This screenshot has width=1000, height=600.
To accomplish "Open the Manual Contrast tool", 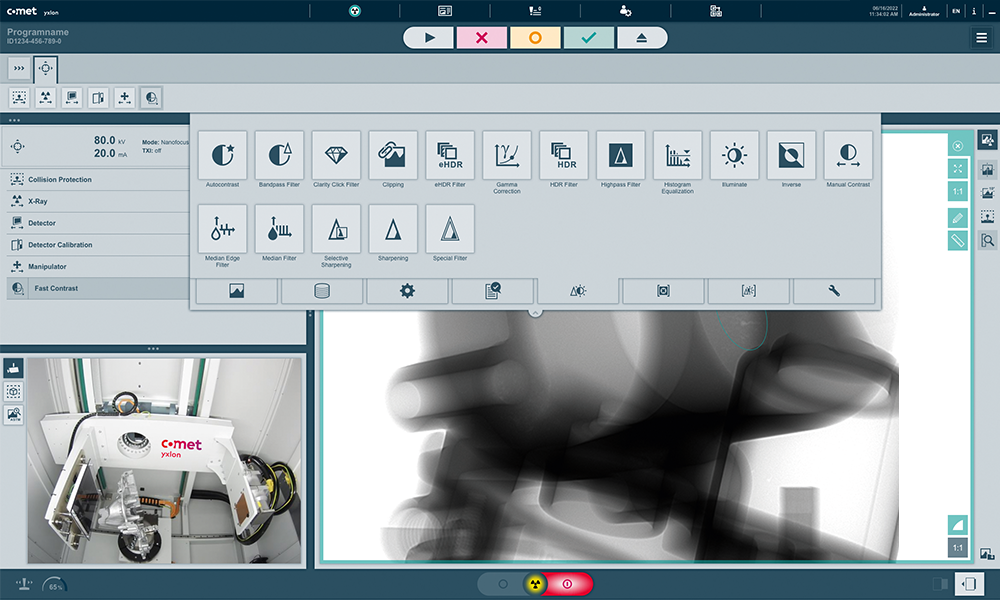I will tap(848, 156).
